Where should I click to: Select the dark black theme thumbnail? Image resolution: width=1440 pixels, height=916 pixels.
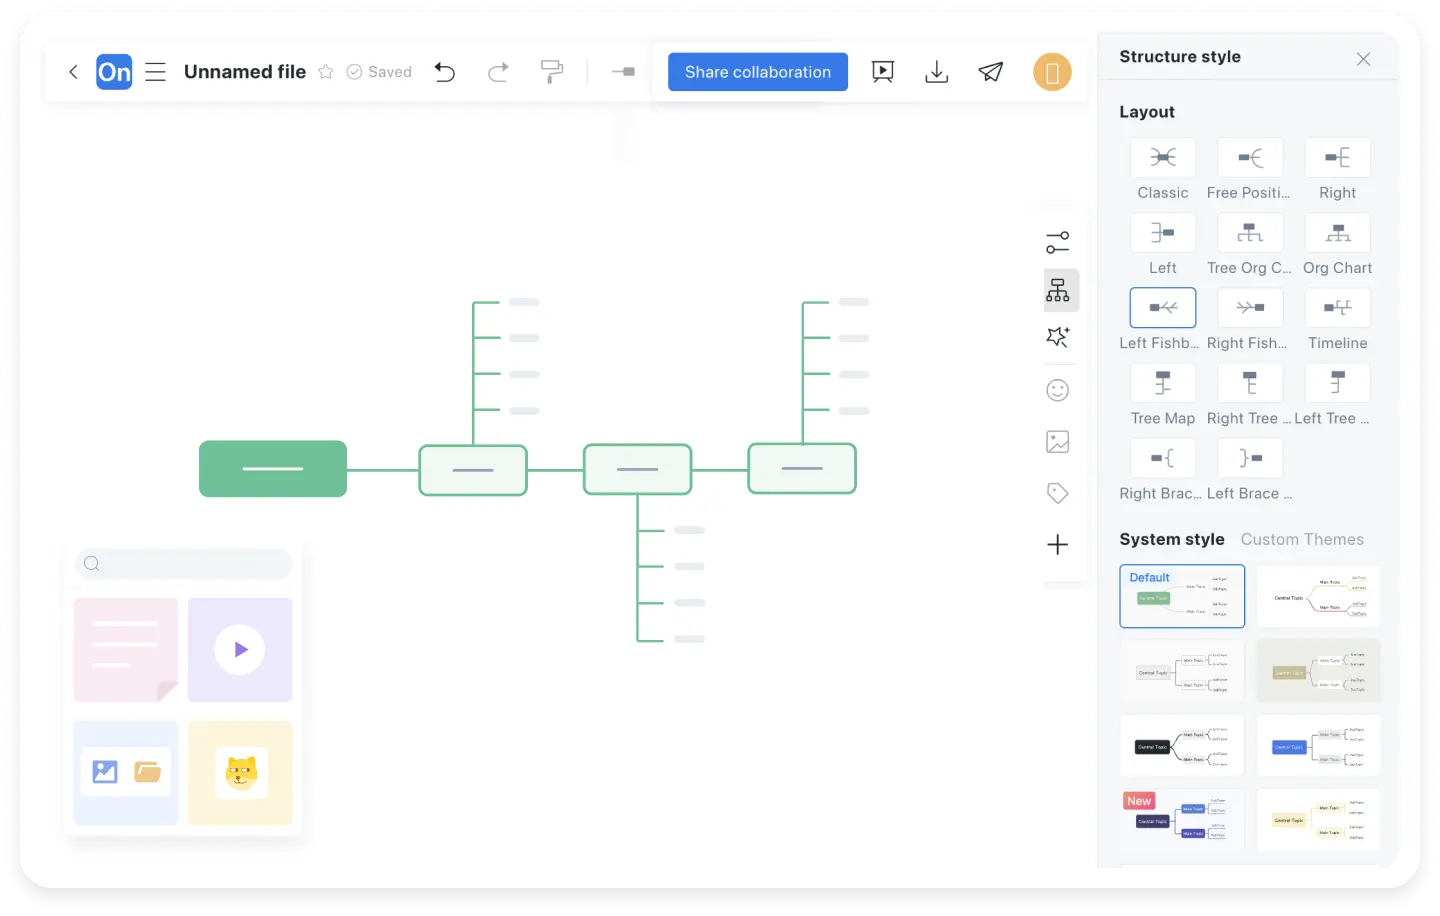click(1182, 746)
